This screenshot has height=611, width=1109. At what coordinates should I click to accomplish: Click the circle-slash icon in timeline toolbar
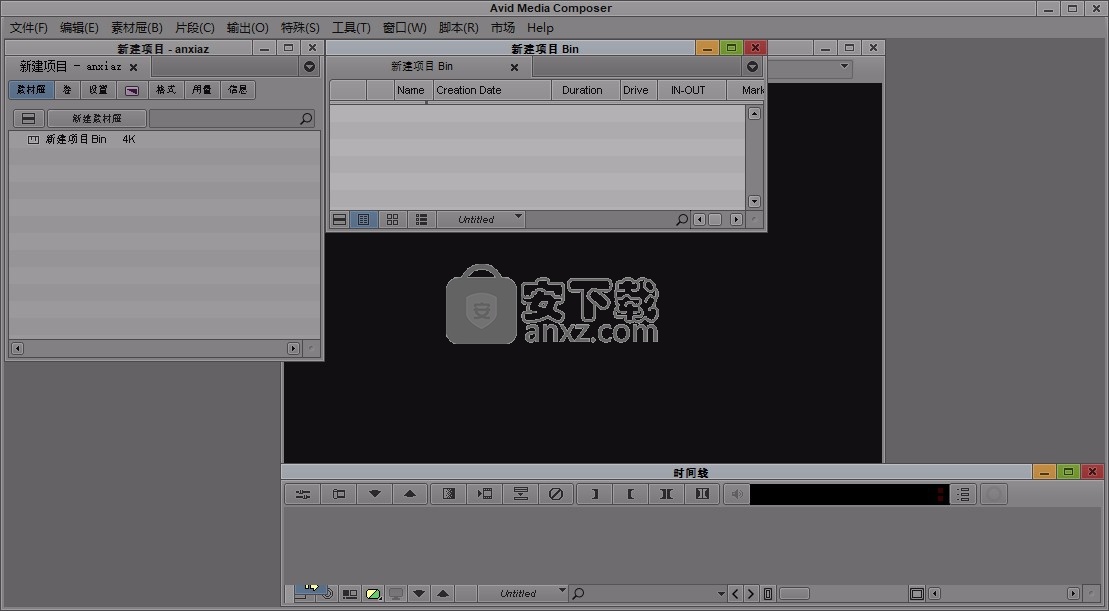pyautogui.click(x=556, y=494)
